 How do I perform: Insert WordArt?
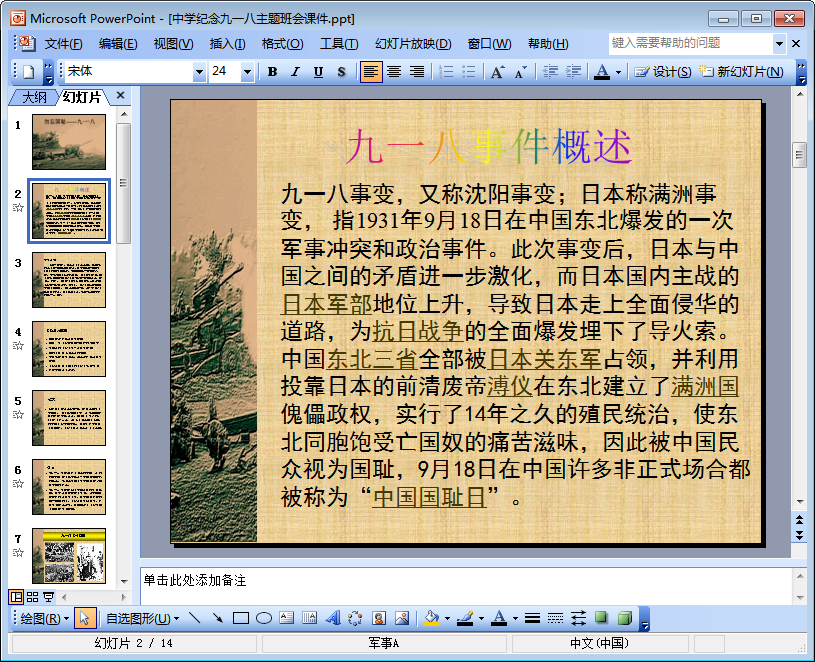[333, 618]
